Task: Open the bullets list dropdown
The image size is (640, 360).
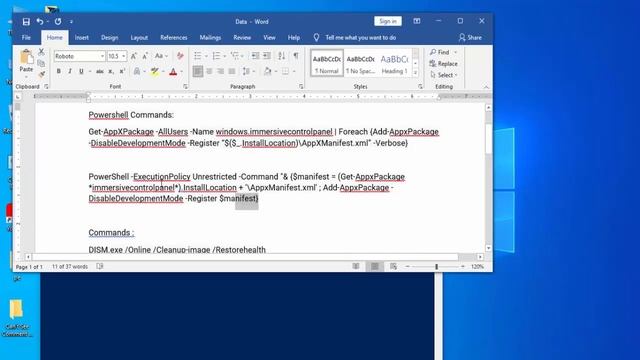Action: tap(206, 56)
